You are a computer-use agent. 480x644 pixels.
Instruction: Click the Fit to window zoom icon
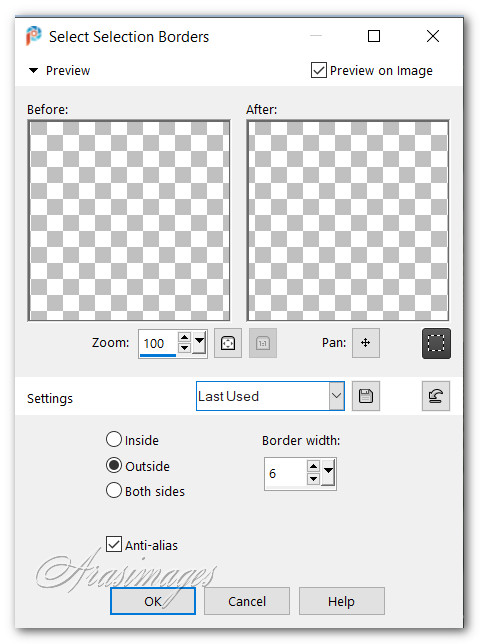[228, 343]
